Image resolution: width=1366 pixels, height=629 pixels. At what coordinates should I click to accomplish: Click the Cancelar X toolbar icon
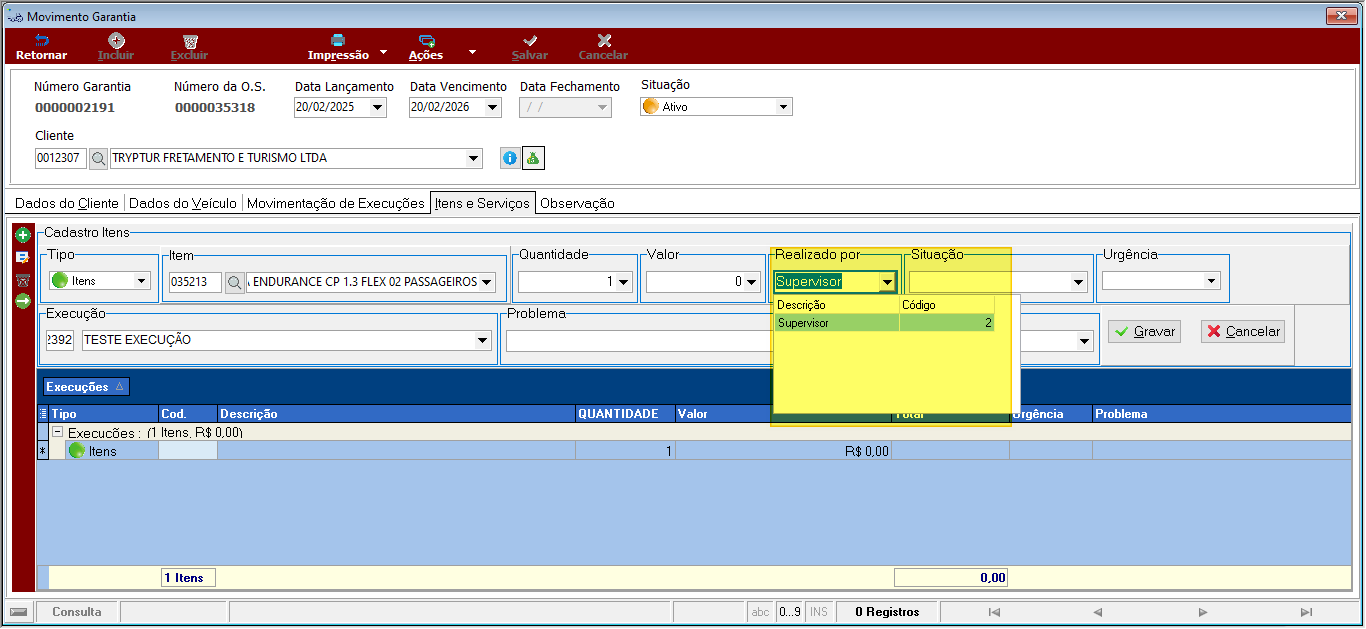604,41
